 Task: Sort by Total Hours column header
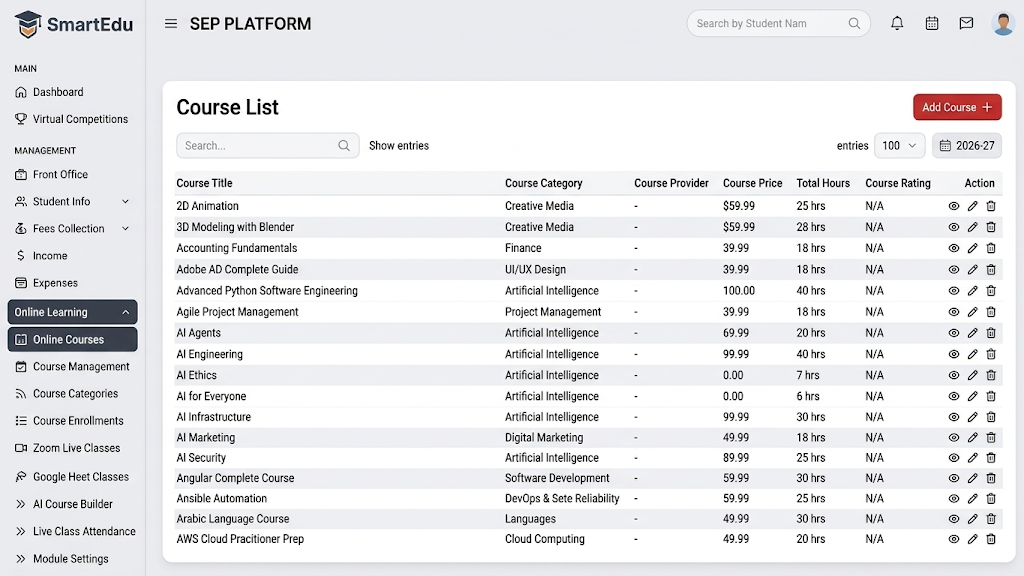[x=823, y=184]
